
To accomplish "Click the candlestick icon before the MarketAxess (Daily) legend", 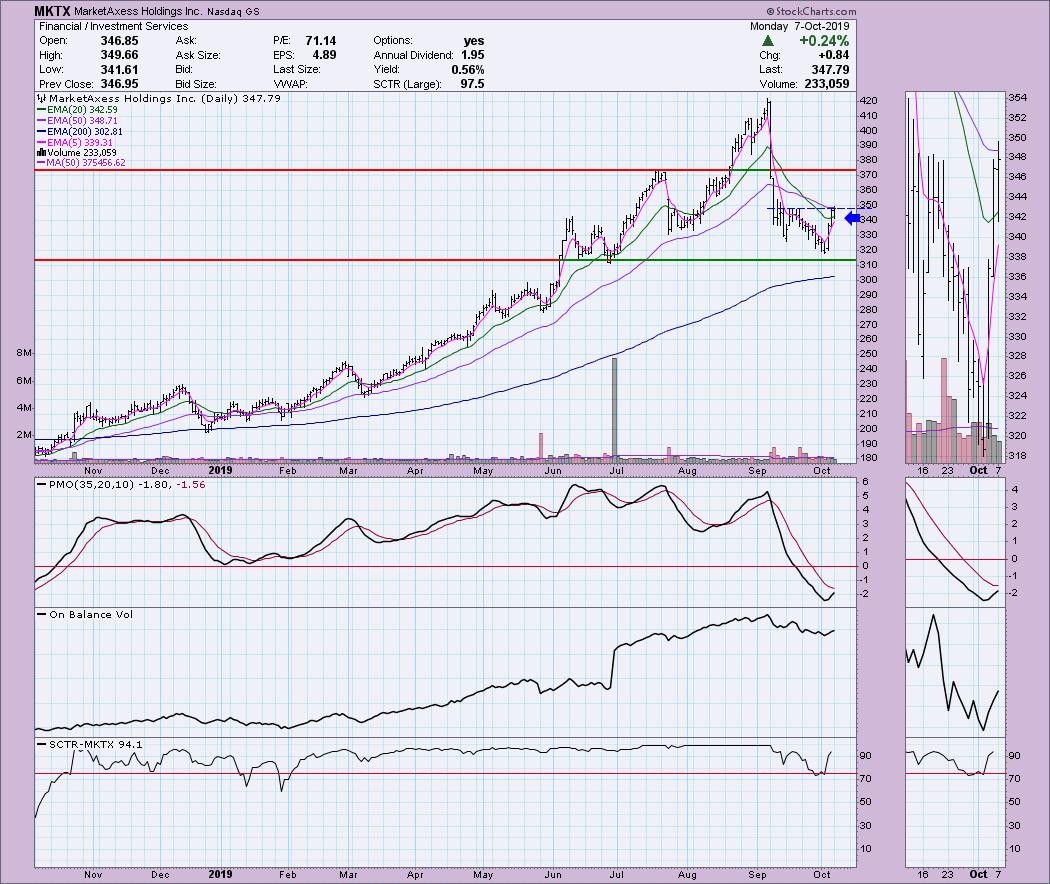I will click(x=42, y=98).
